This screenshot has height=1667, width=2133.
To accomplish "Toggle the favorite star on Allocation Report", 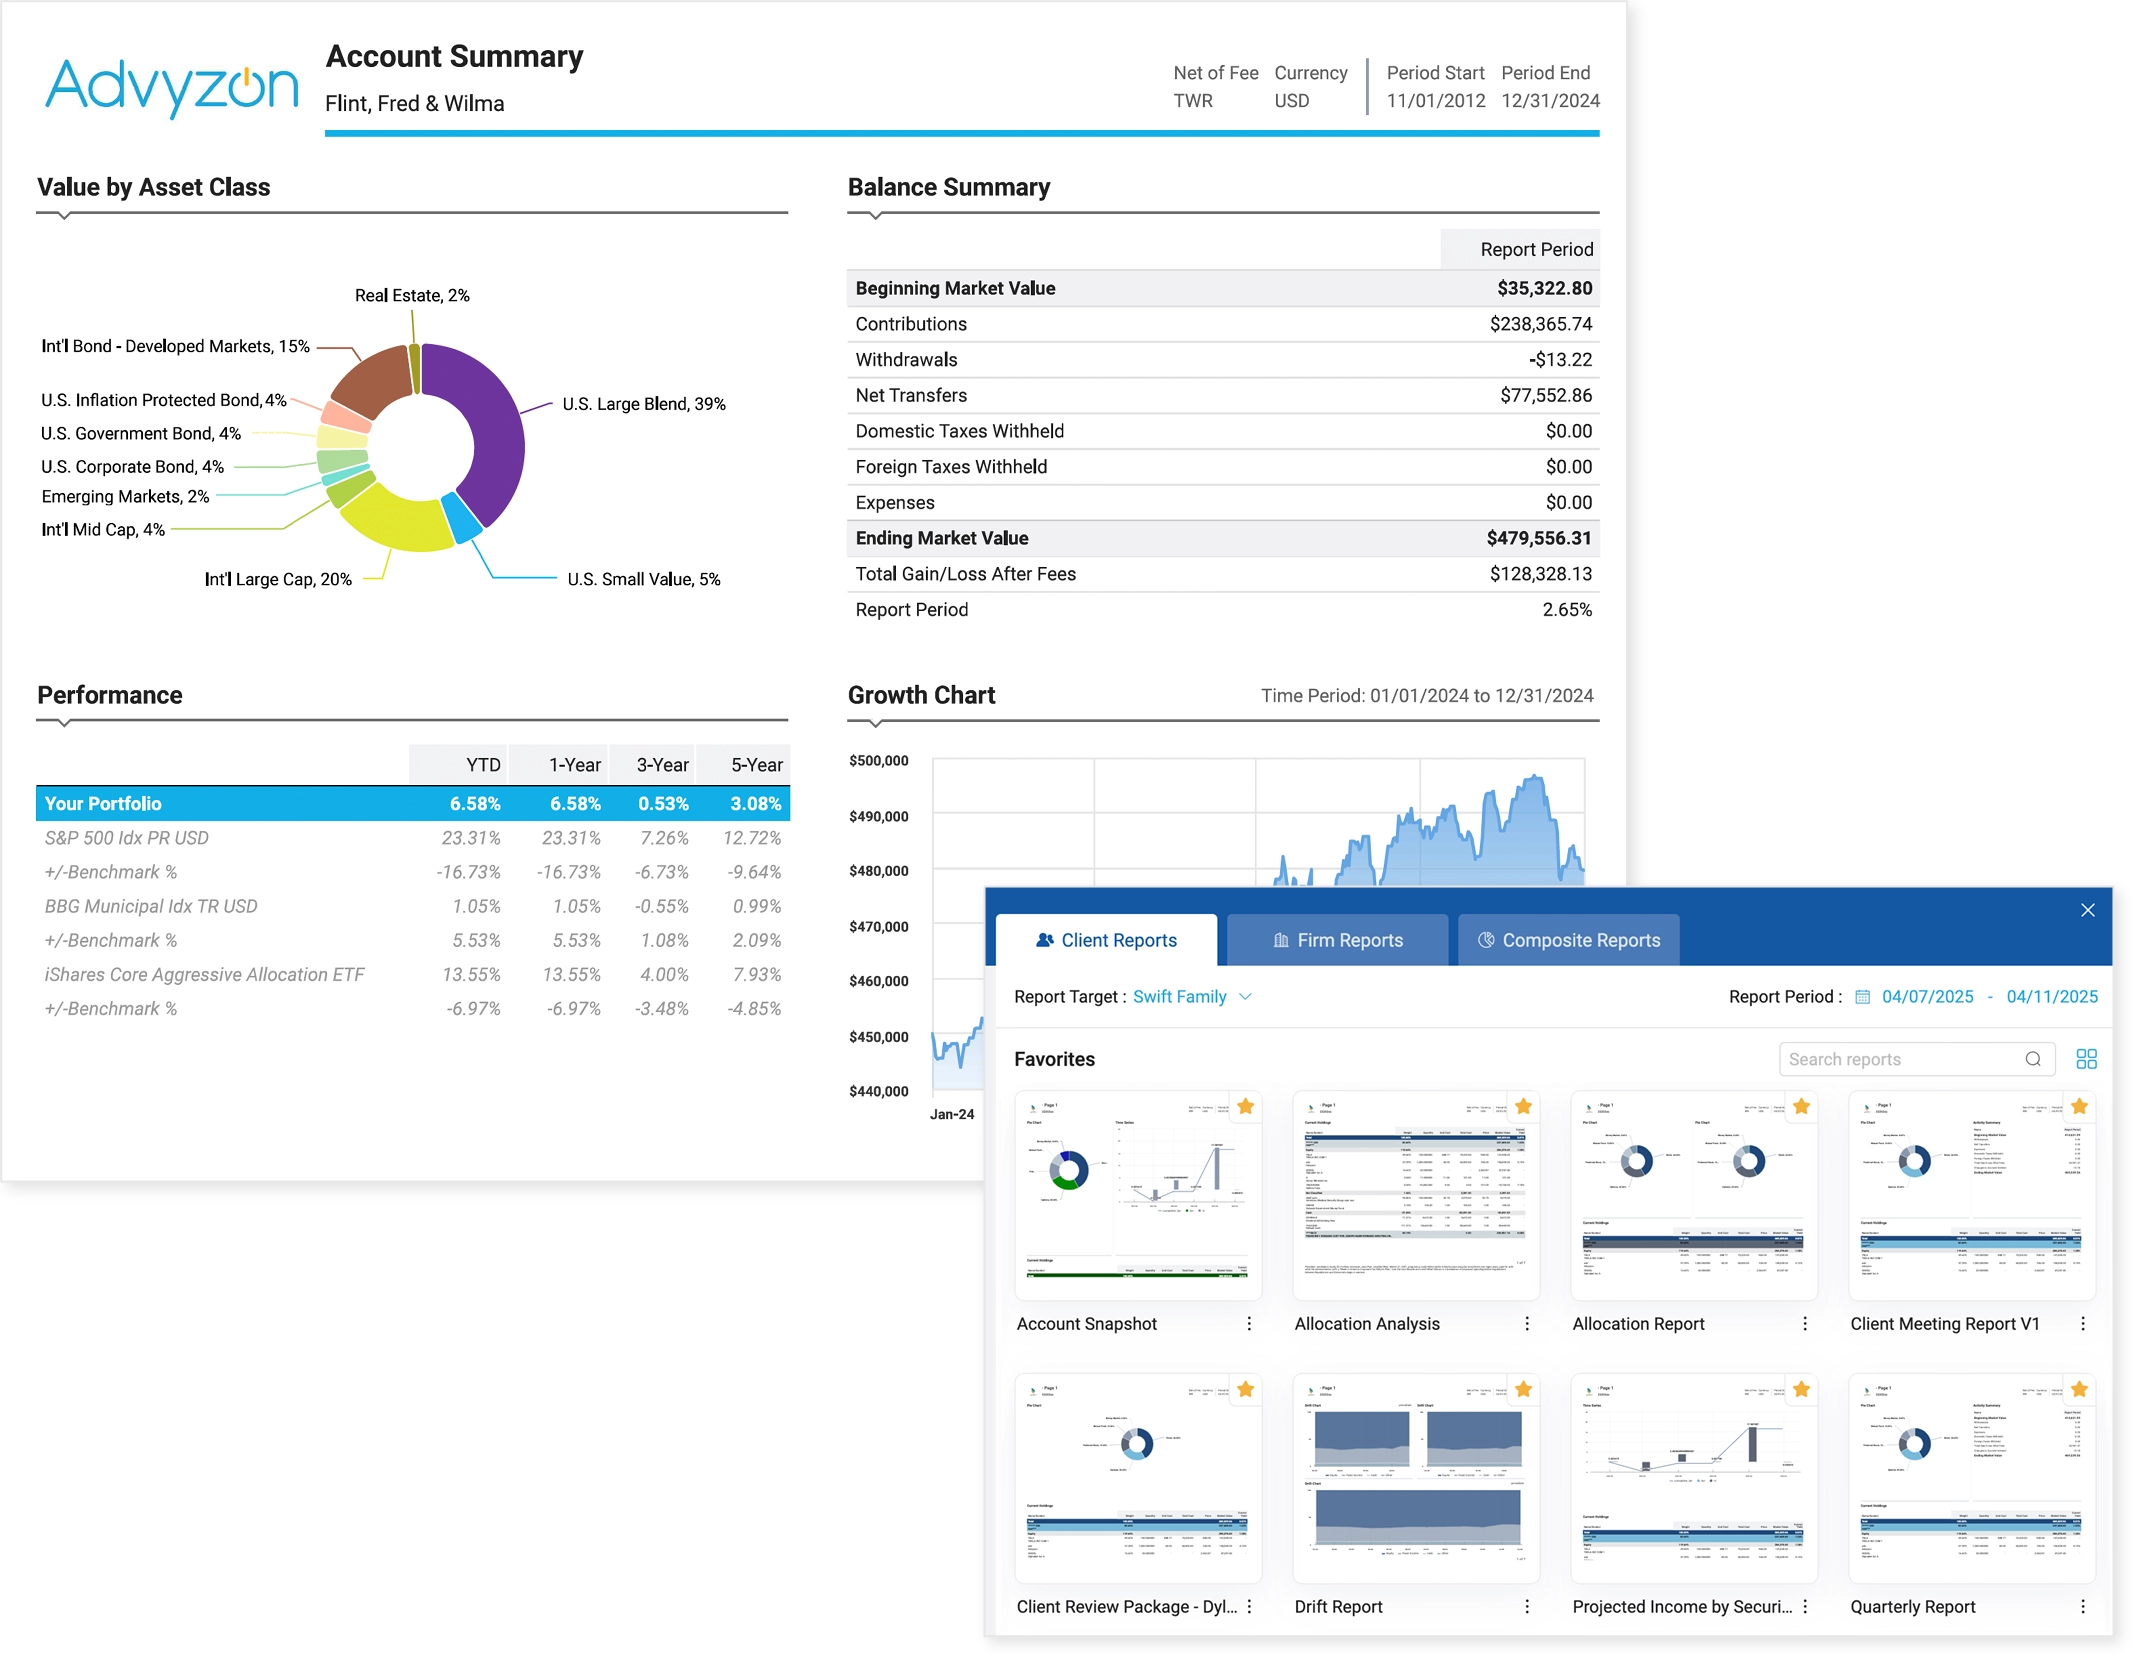I will pyautogui.click(x=1801, y=1106).
